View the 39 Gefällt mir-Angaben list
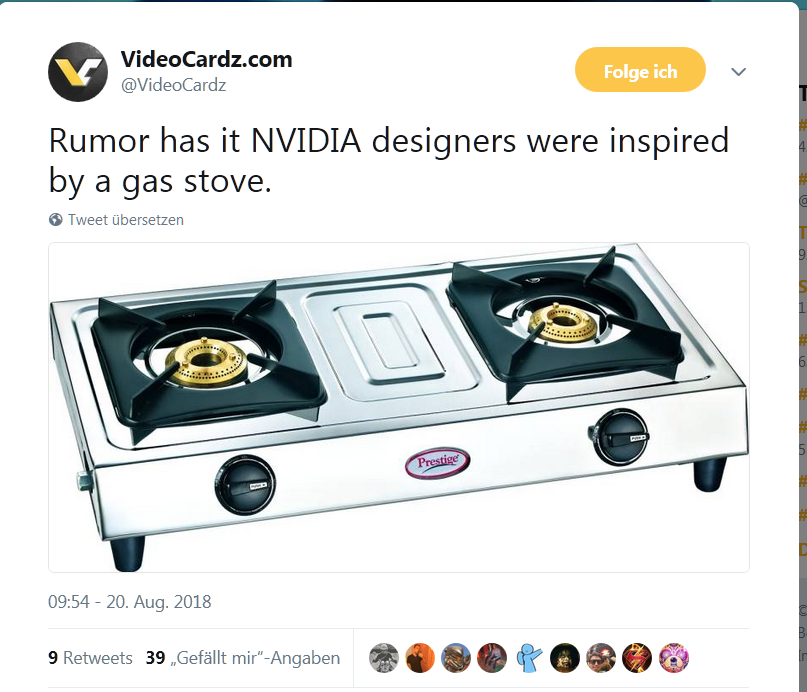The image size is (807, 692). (x=243, y=658)
